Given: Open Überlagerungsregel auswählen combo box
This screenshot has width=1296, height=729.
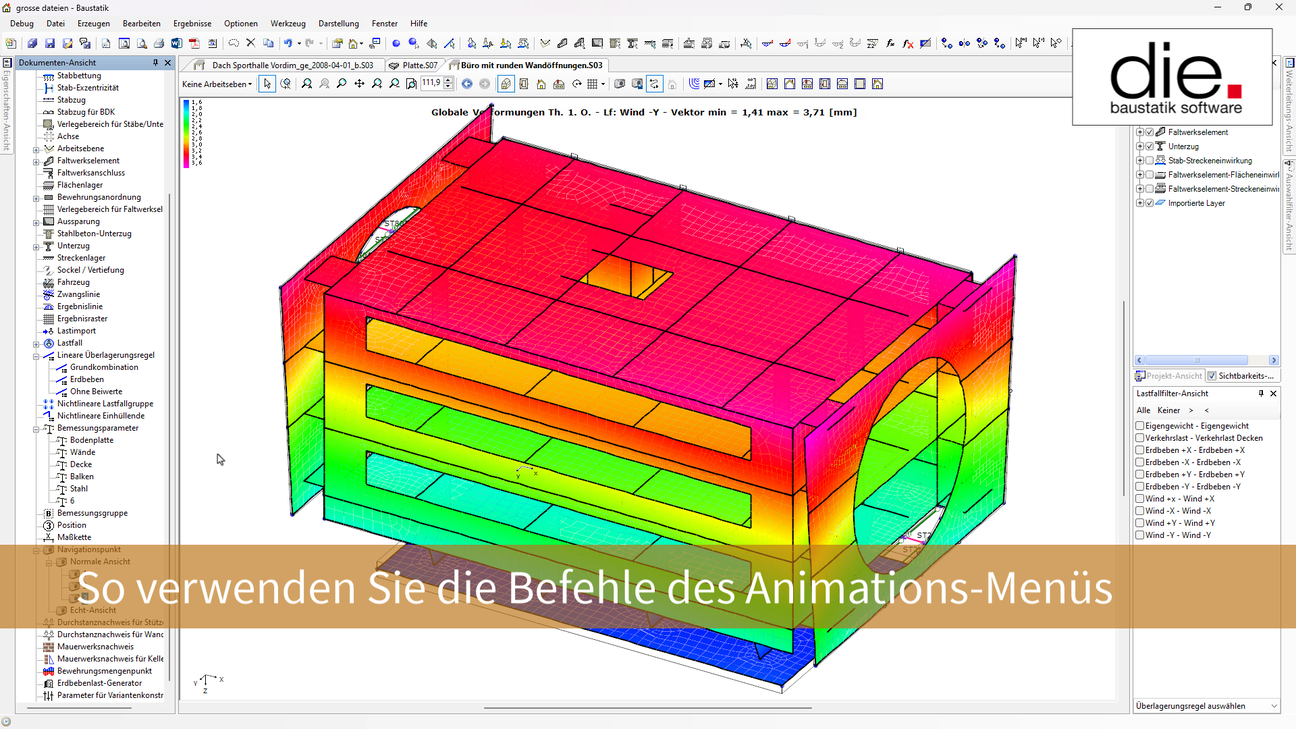Looking at the screenshot, I should tap(1206, 706).
